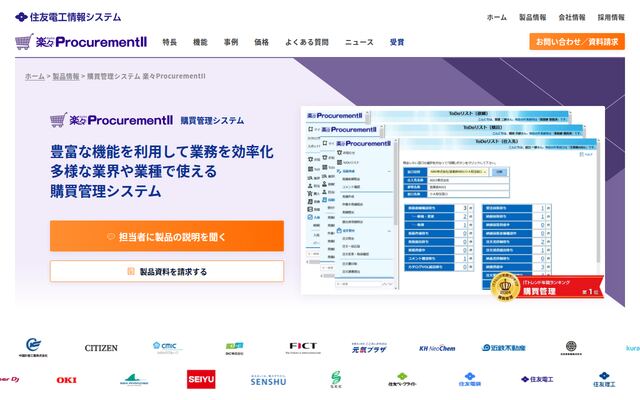Click the blue circular logo left of CITIZEN
The width and height of the screenshot is (640, 400).
[x=33, y=347]
